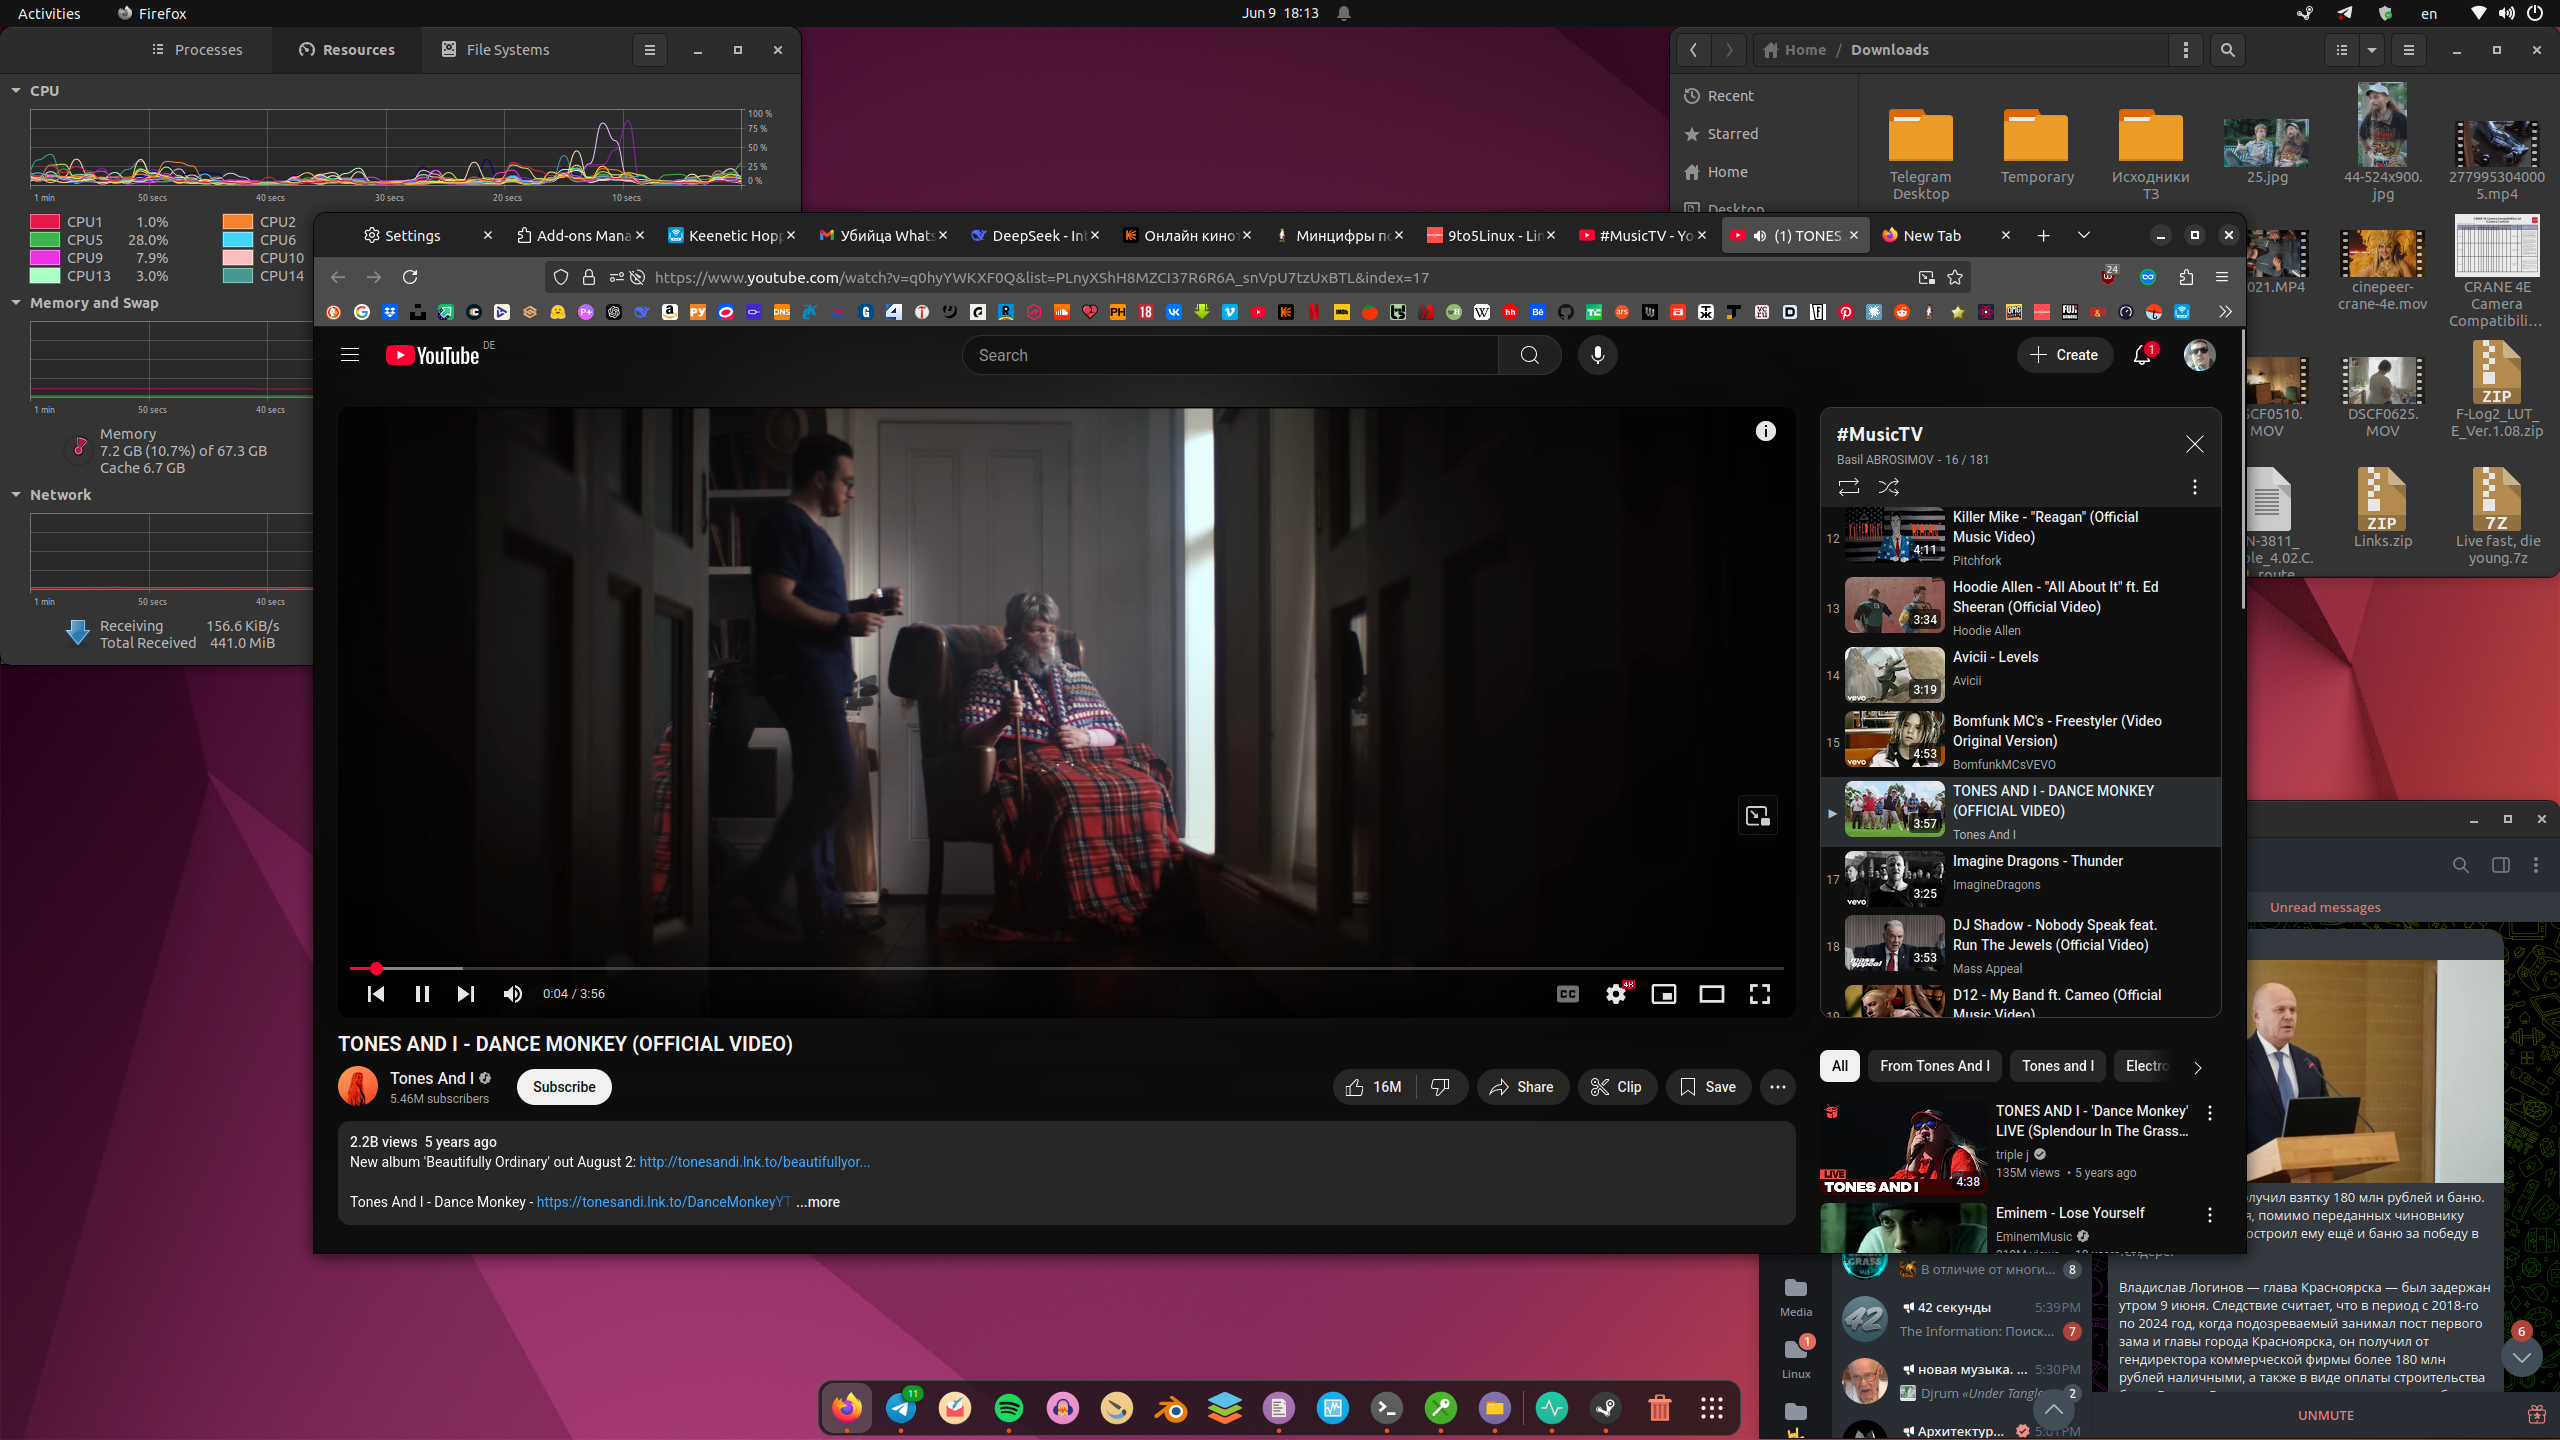Open YouTube account avatar menu
Viewport: 2560px width, 1440px height.
[x=2199, y=355]
